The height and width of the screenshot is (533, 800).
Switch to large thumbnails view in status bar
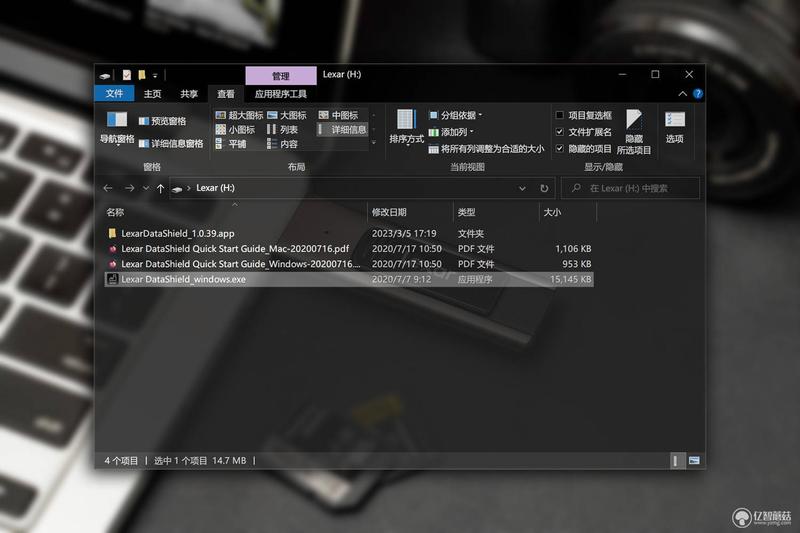click(694, 461)
